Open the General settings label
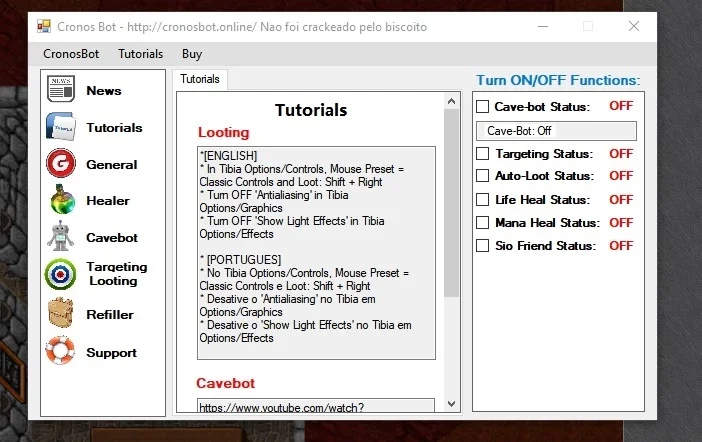The height and width of the screenshot is (442, 702). click(111, 165)
